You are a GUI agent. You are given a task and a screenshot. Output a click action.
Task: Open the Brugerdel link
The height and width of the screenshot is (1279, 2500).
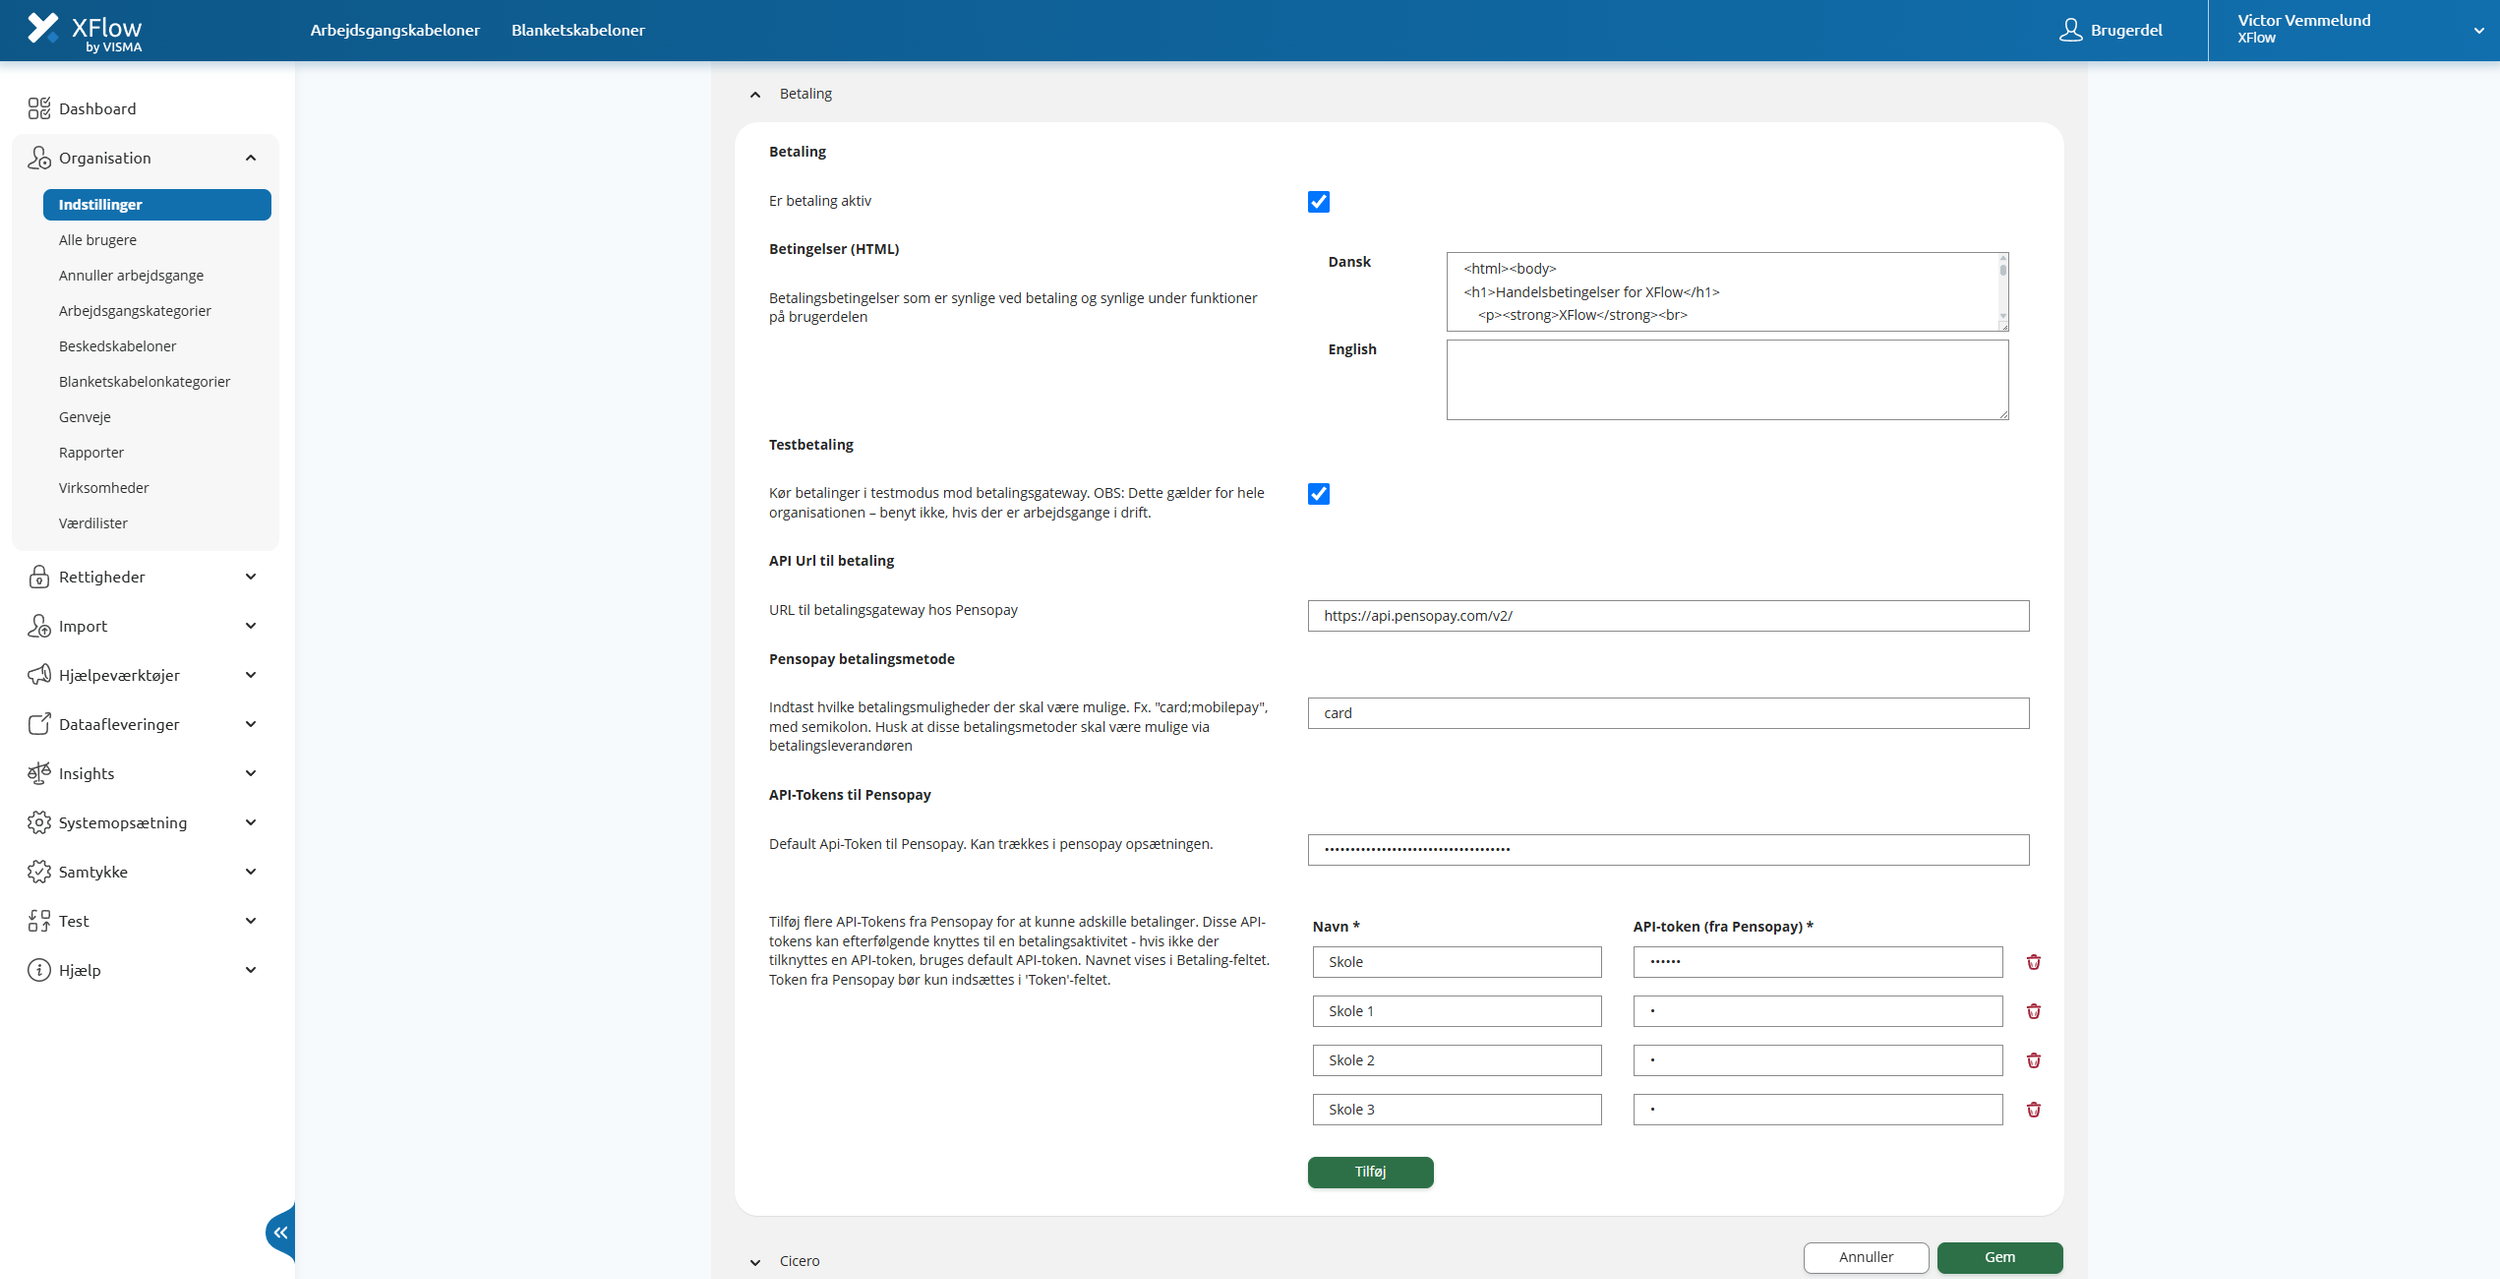pos(2111,30)
